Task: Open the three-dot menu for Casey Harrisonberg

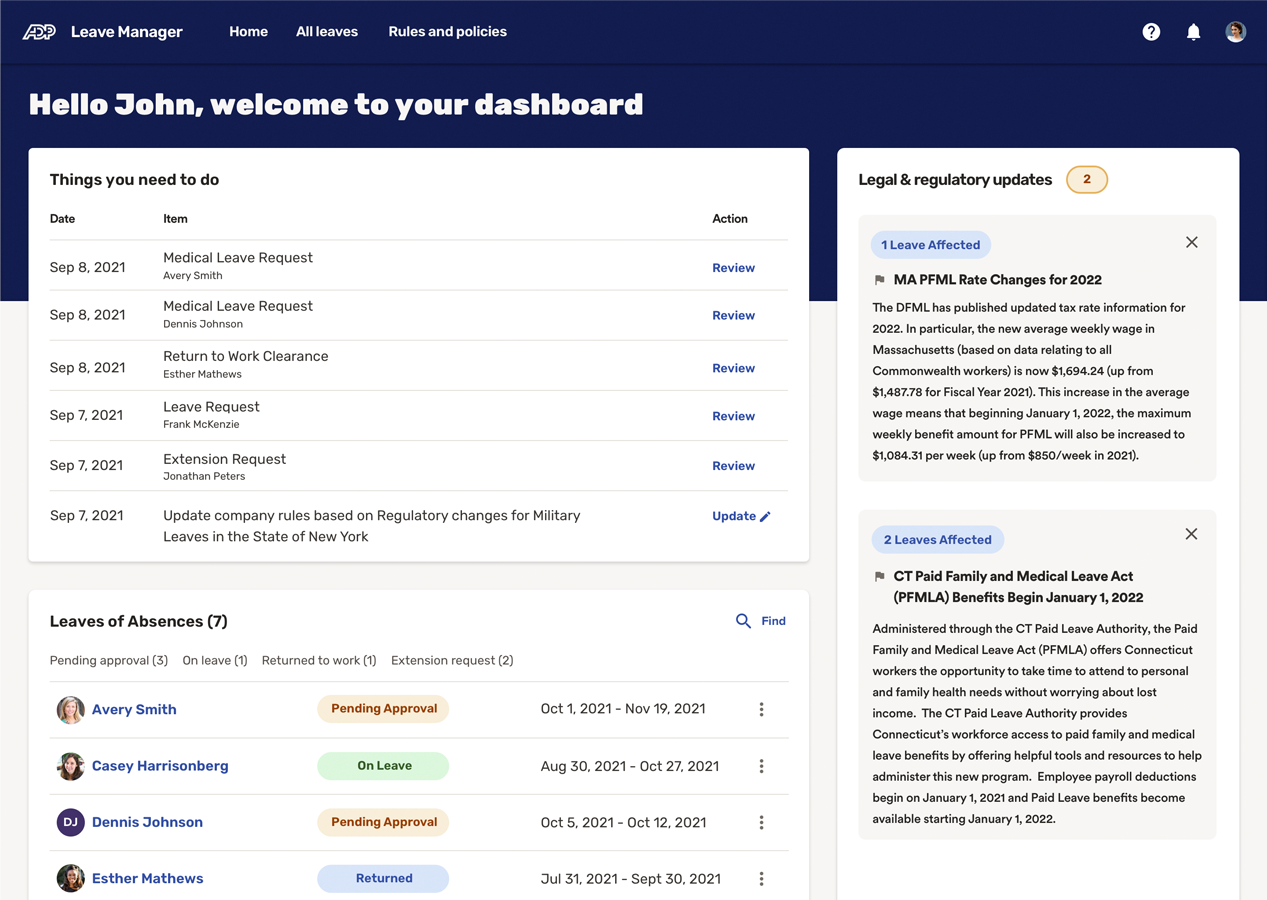Action: (761, 766)
